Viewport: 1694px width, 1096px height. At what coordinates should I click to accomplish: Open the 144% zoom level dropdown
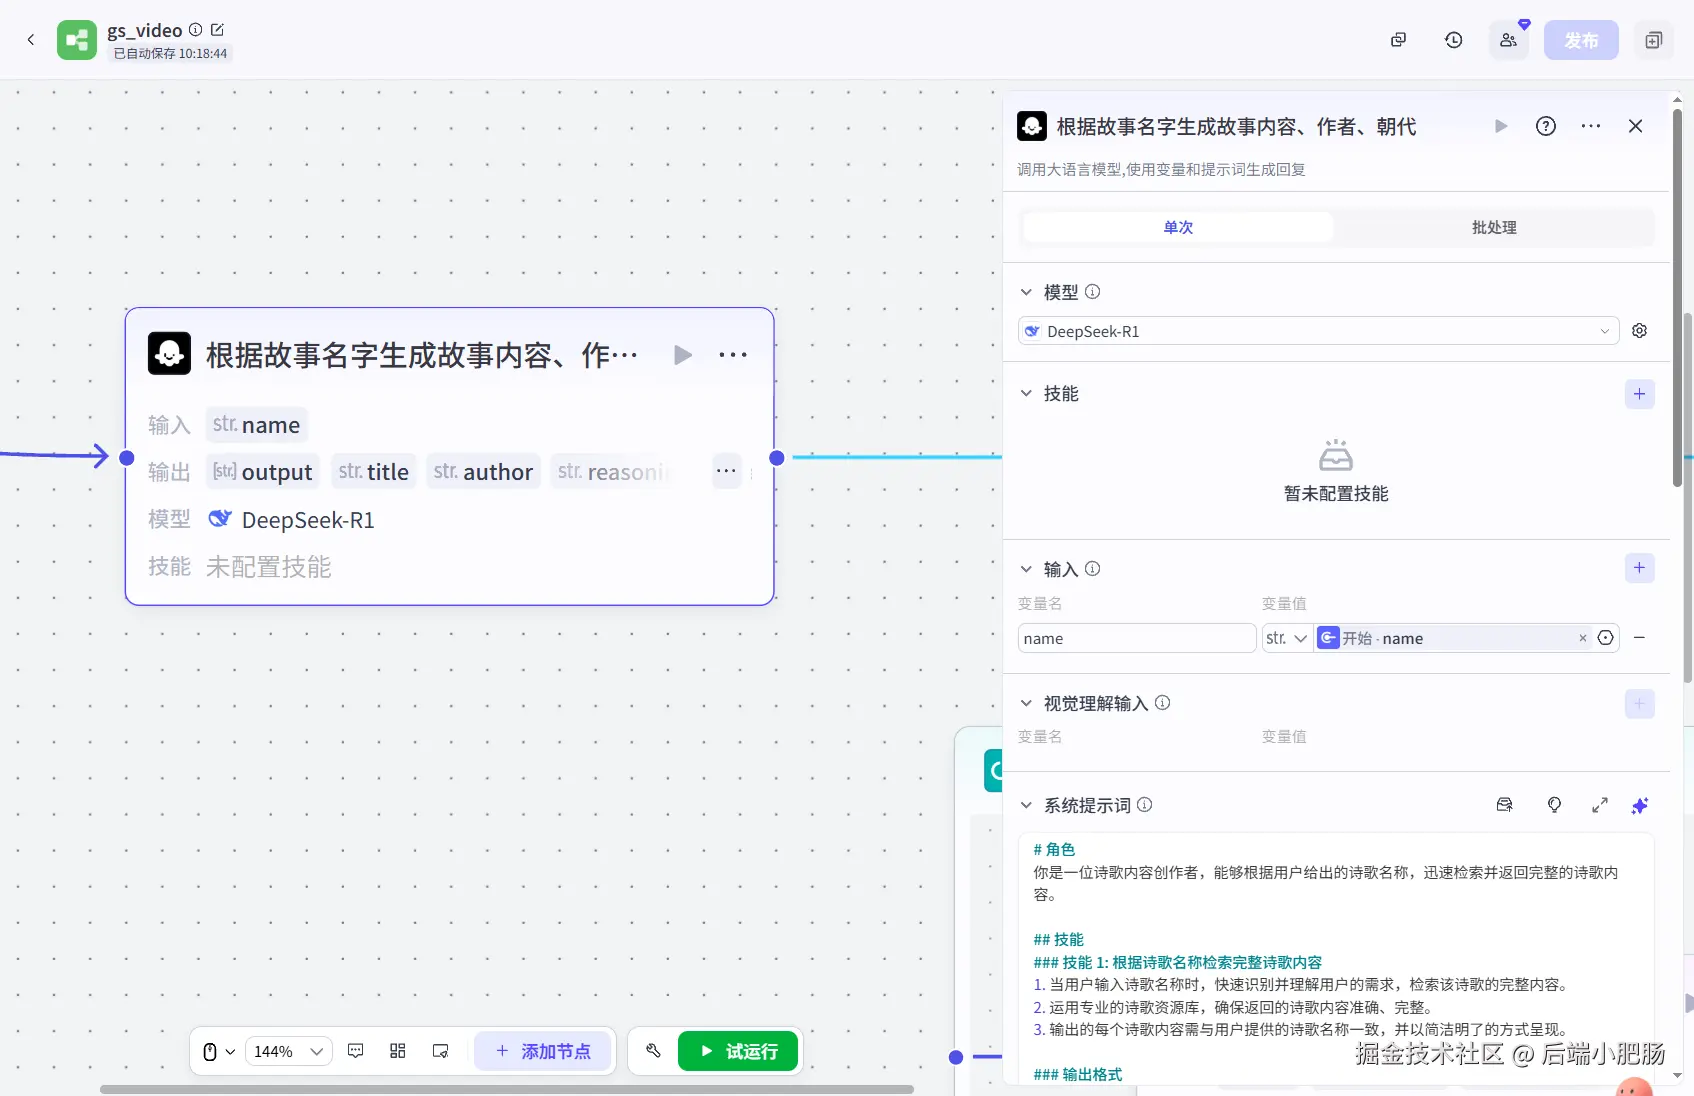tap(288, 1051)
